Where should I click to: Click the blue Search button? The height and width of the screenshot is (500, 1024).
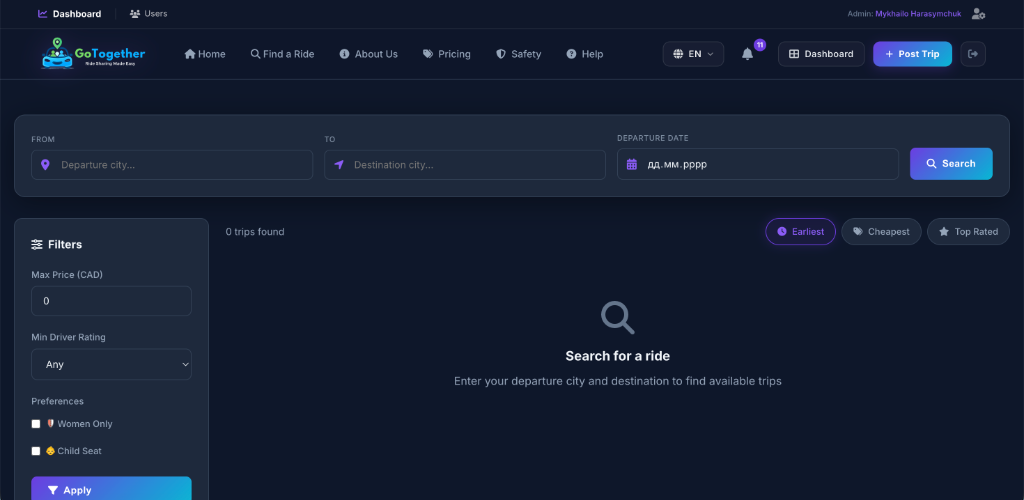tap(951, 164)
